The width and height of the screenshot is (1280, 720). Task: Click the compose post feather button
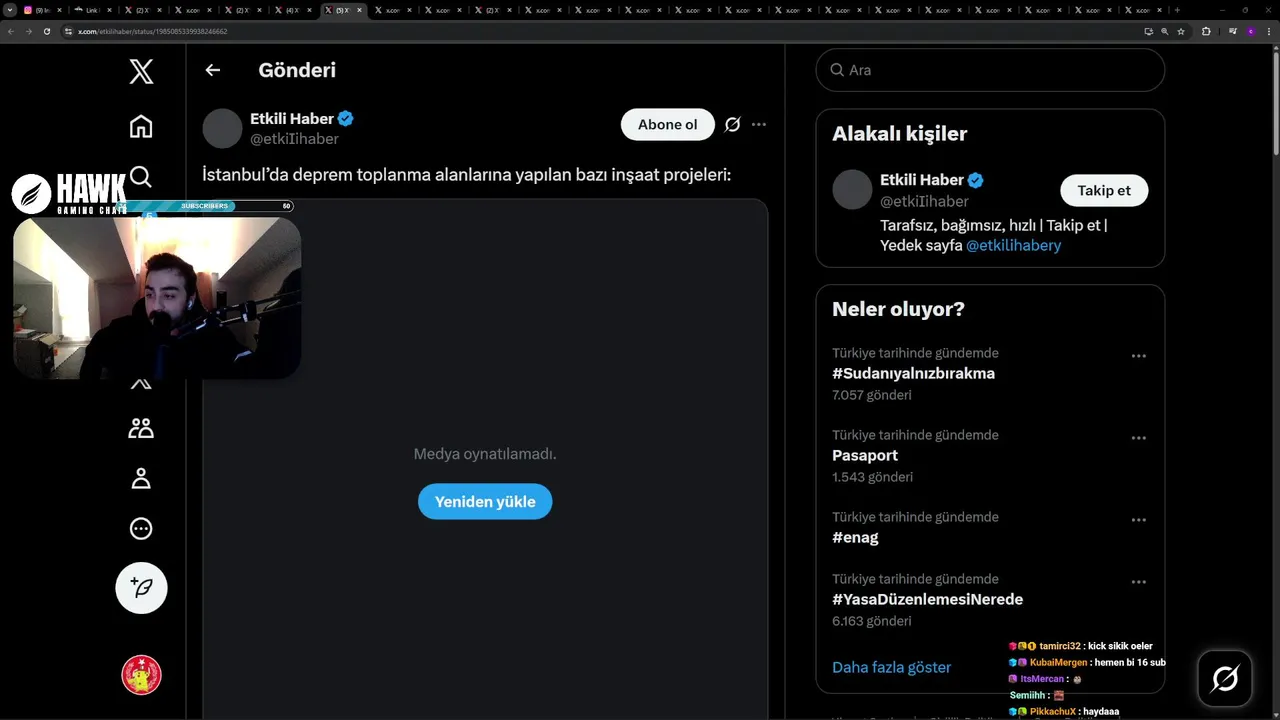click(x=141, y=588)
